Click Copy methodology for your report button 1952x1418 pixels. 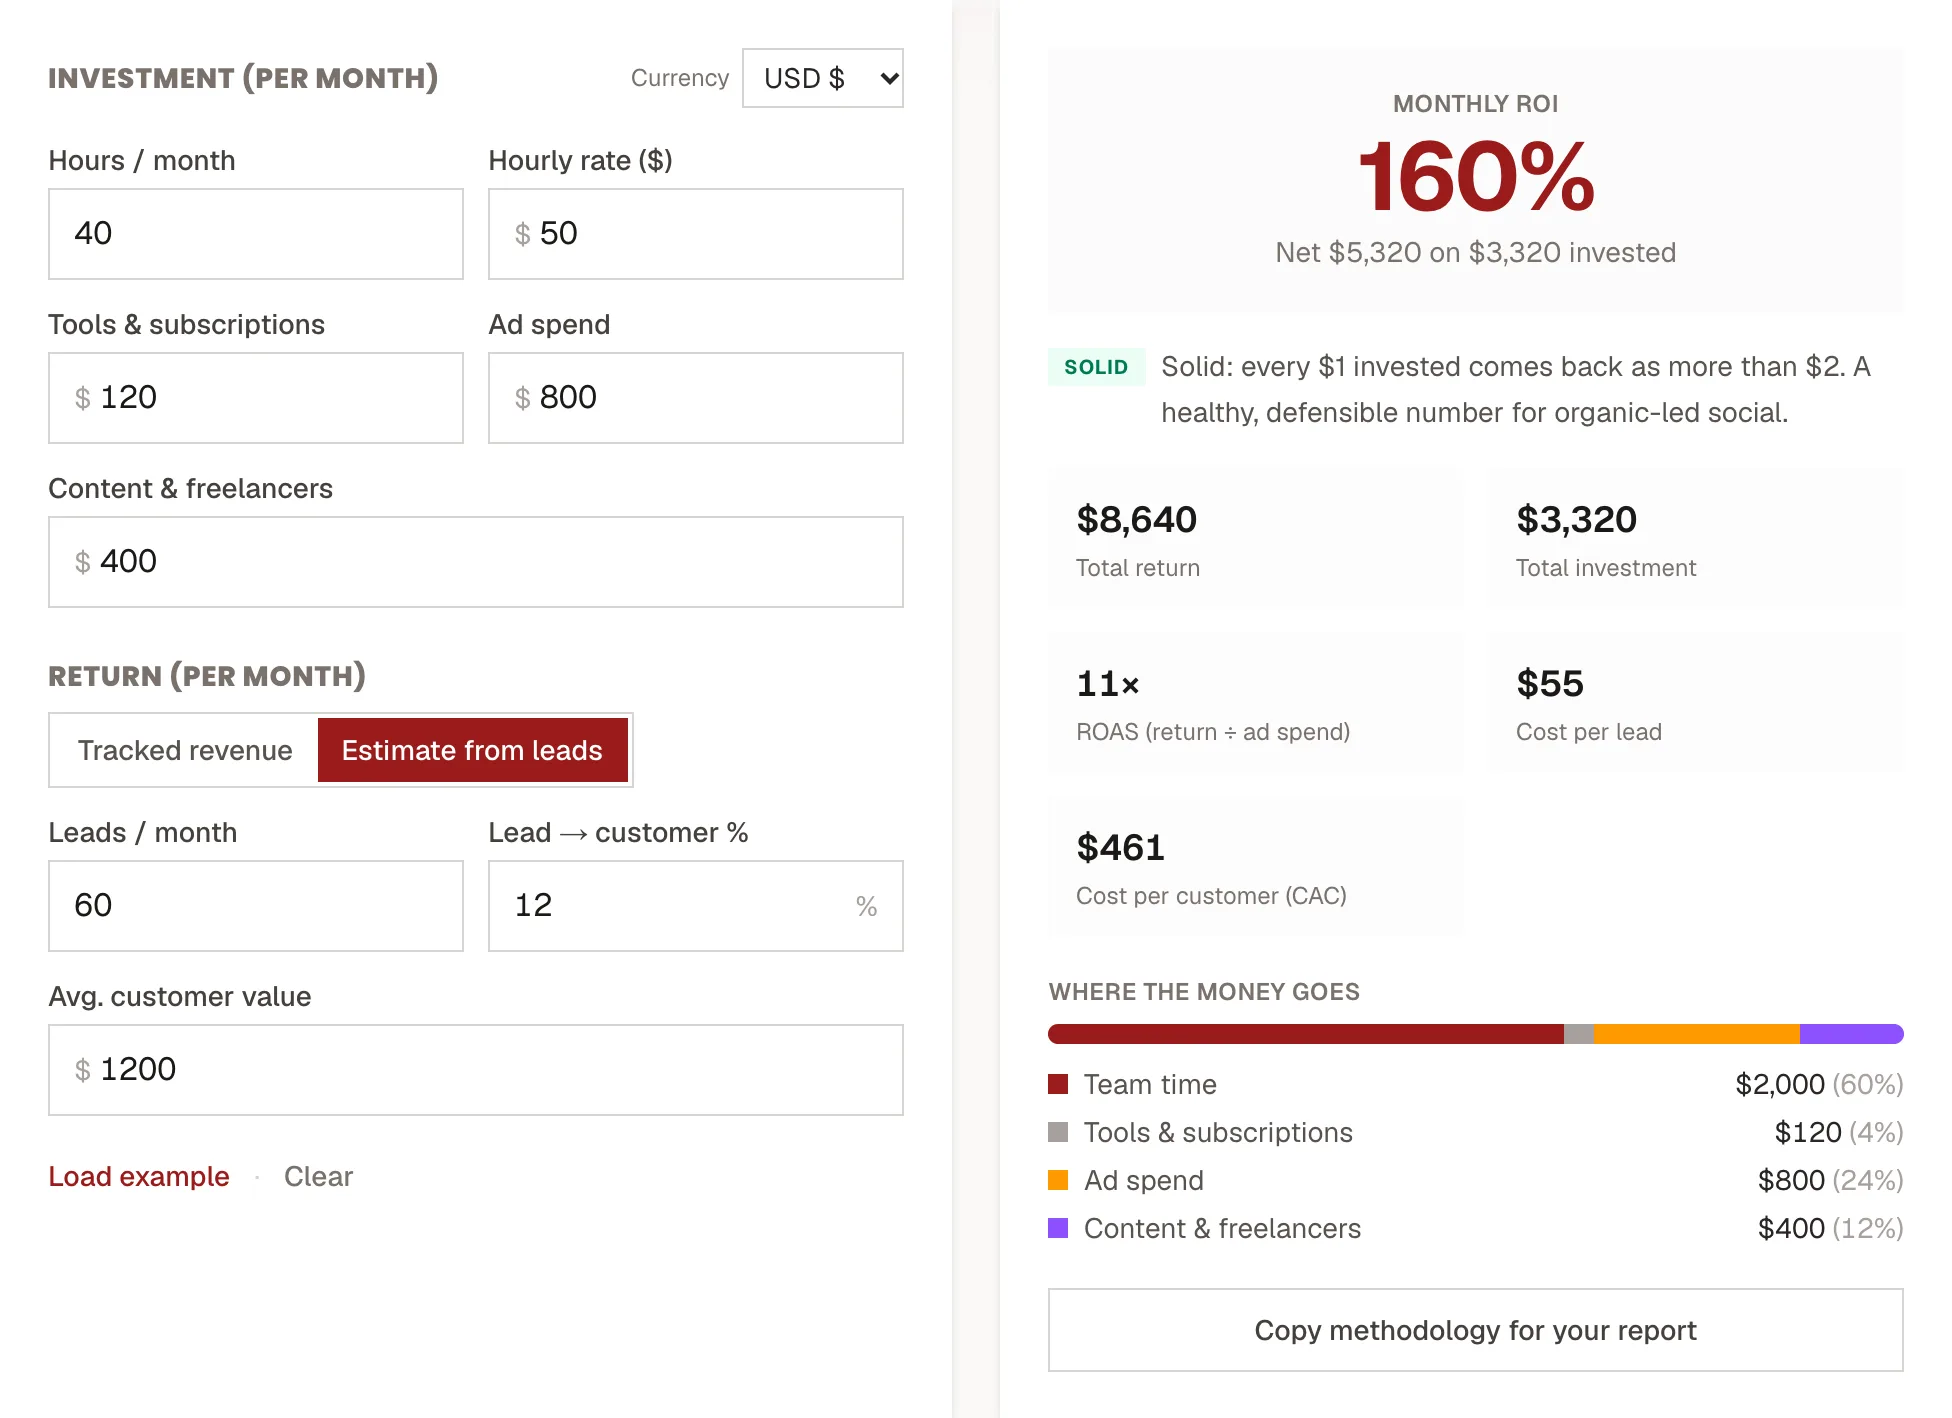click(x=1476, y=1330)
